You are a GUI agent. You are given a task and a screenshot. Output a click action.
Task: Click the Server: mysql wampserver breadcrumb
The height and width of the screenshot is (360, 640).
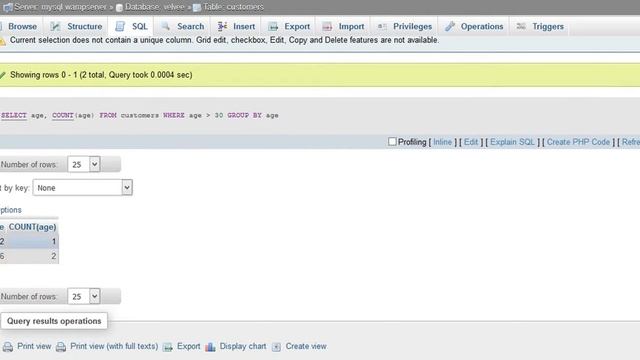60,7
